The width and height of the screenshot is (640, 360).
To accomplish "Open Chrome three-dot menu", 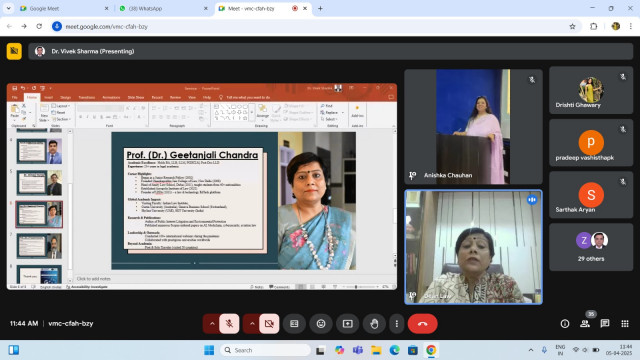I will 631,27.
